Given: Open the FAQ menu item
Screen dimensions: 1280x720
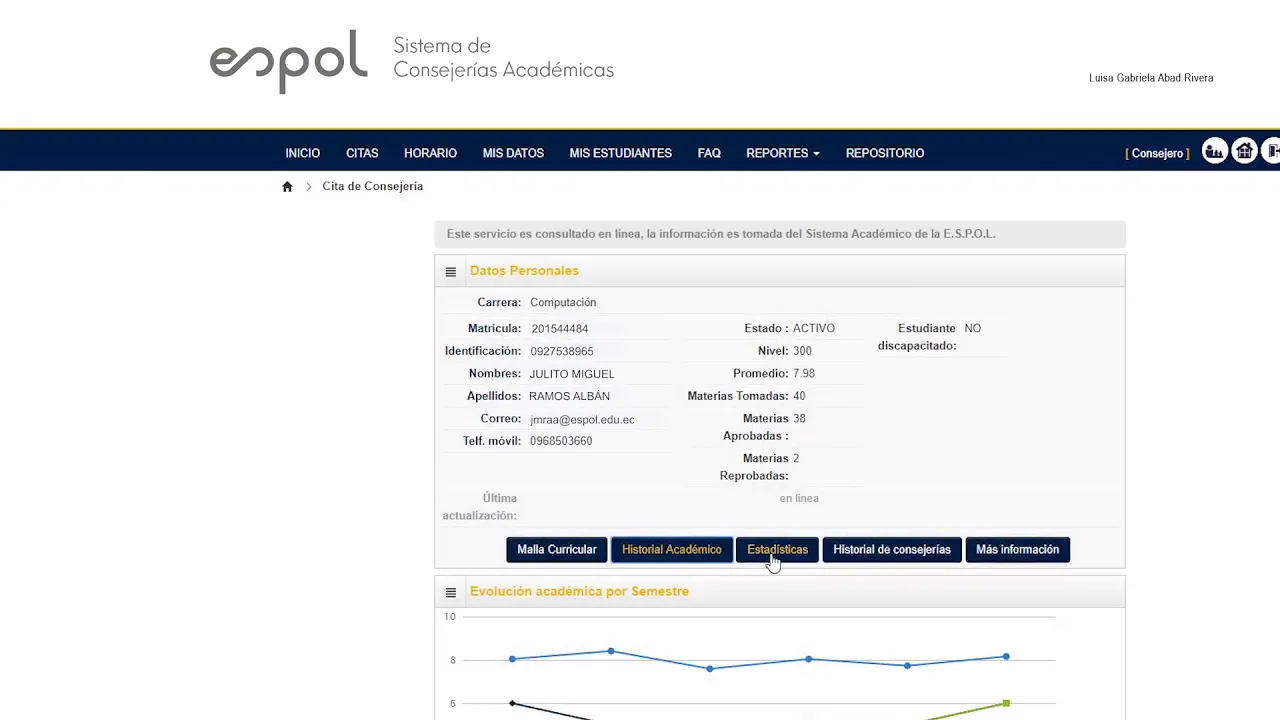Looking at the screenshot, I should 709,153.
